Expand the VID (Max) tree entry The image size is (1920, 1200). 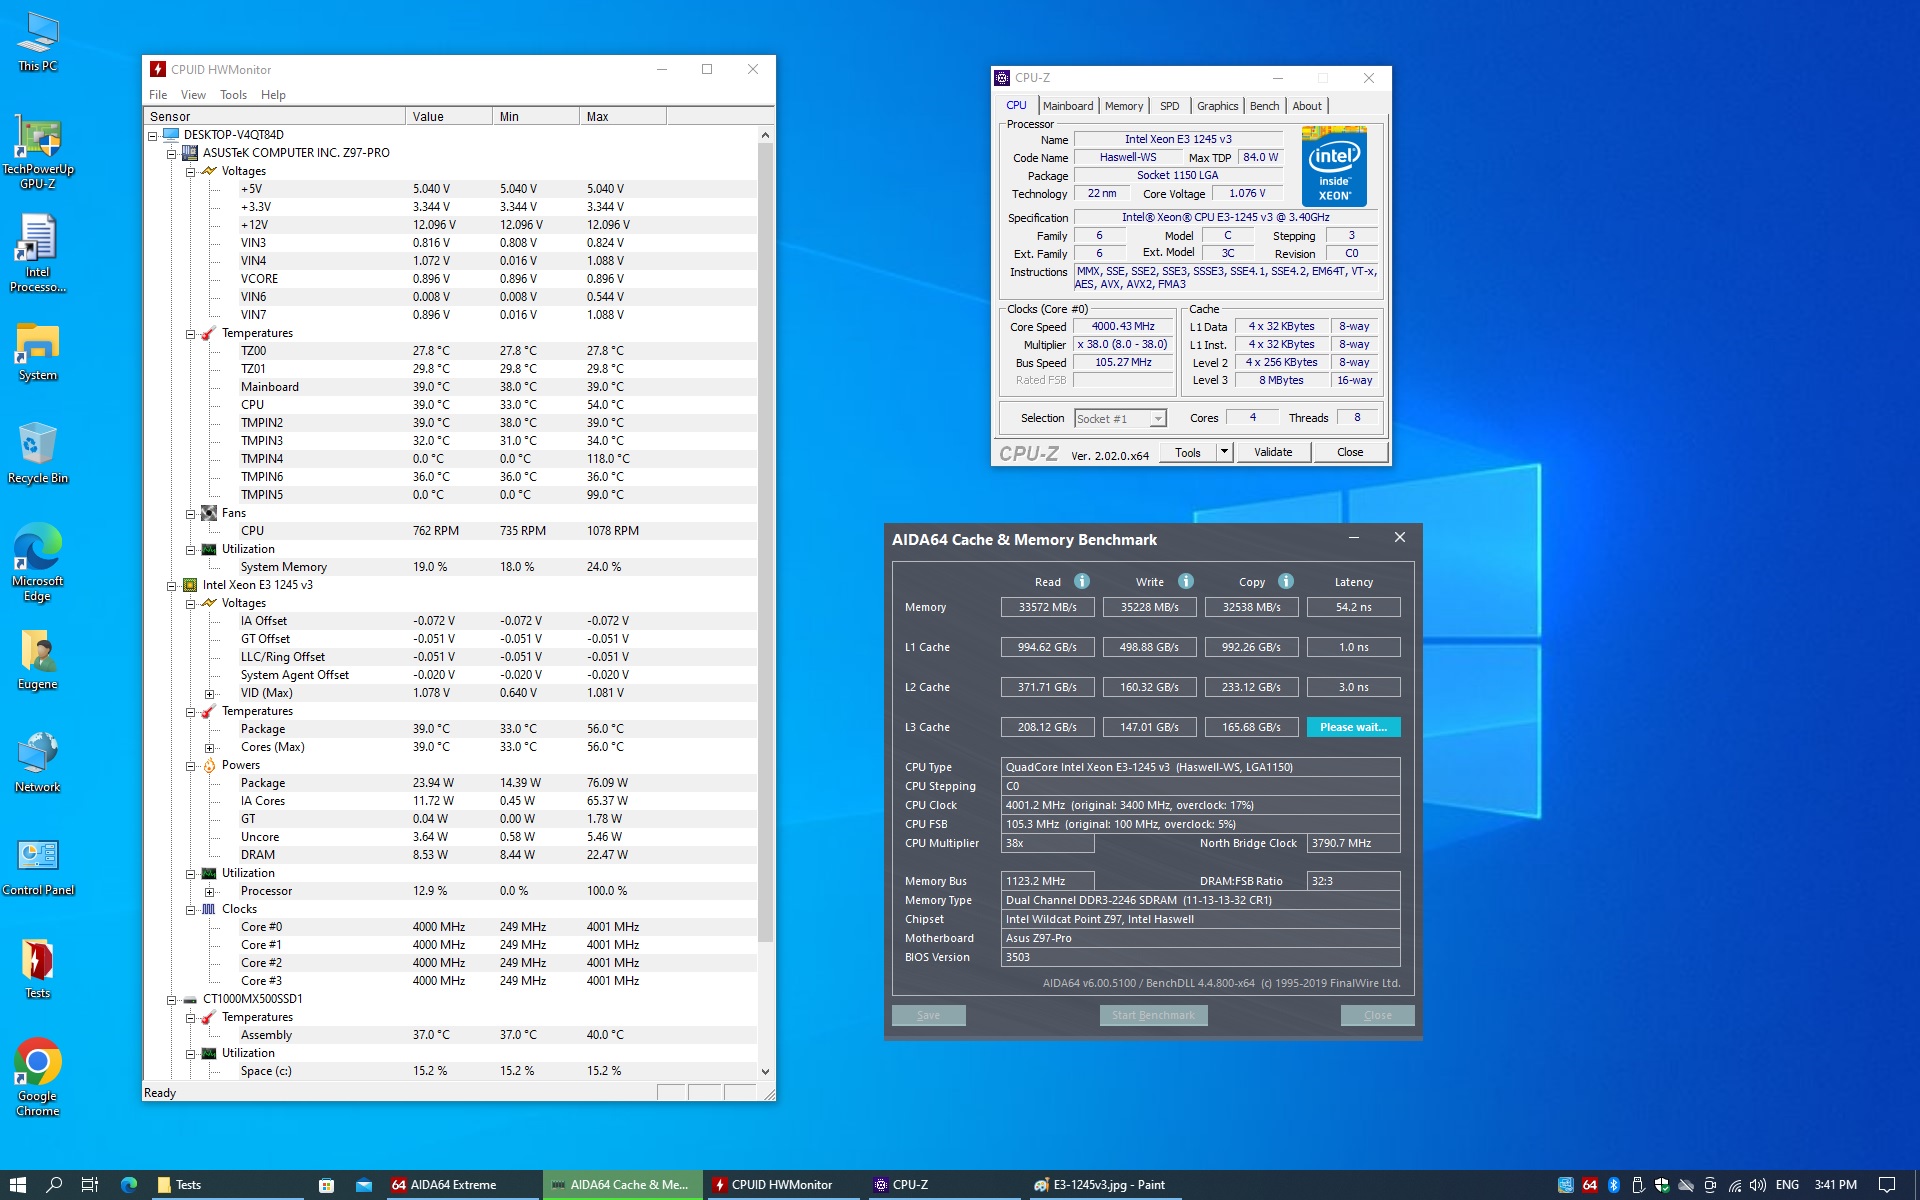[209, 693]
